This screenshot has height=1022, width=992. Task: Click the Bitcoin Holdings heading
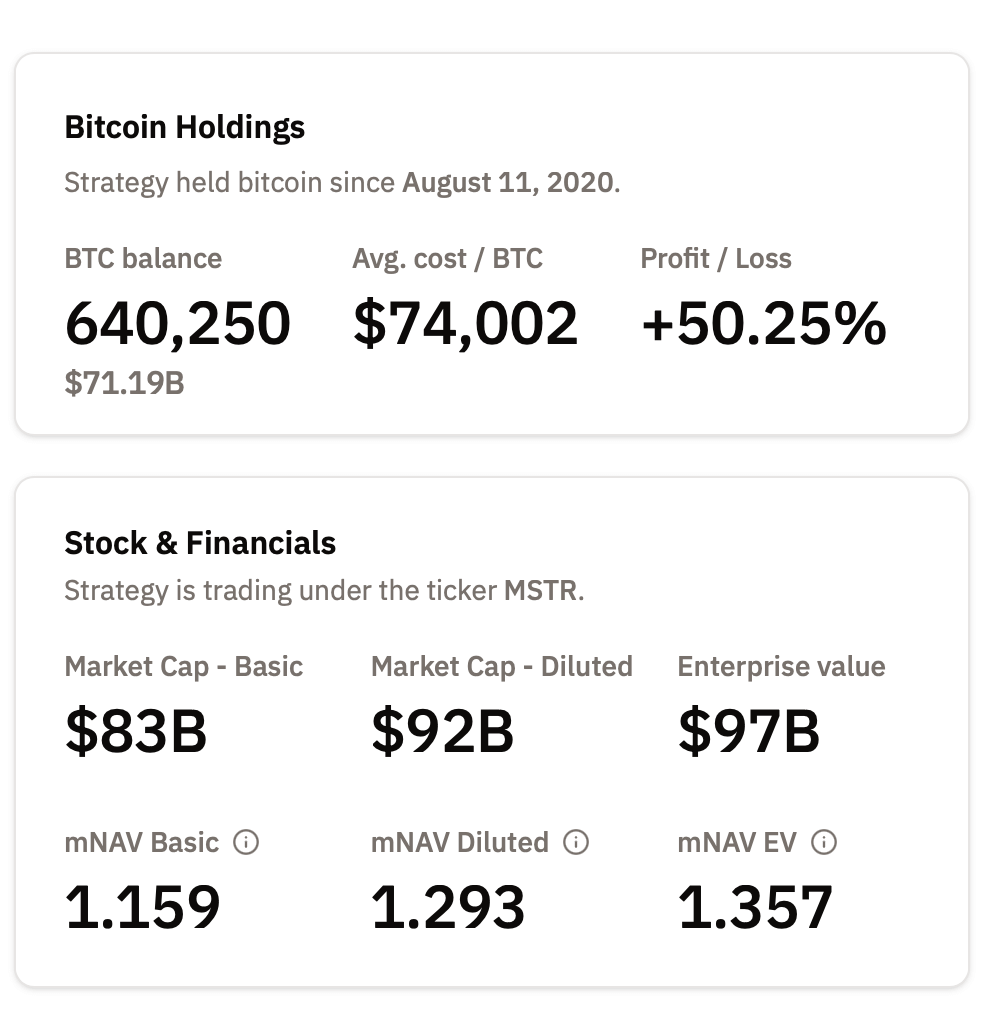pos(185,127)
